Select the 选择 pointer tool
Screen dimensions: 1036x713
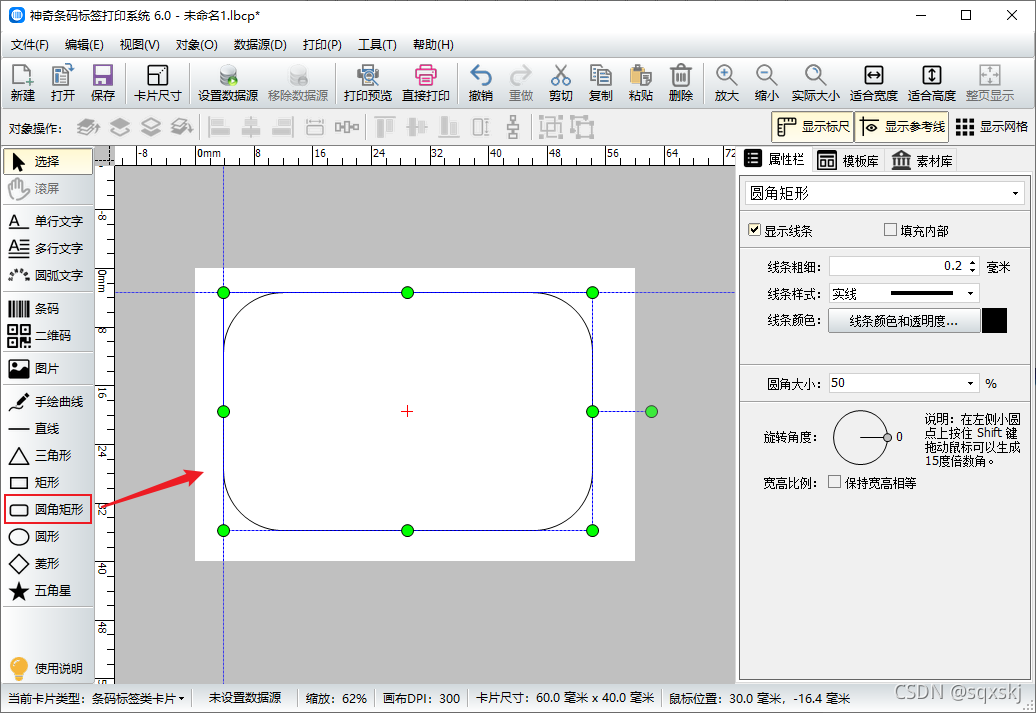point(48,161)
